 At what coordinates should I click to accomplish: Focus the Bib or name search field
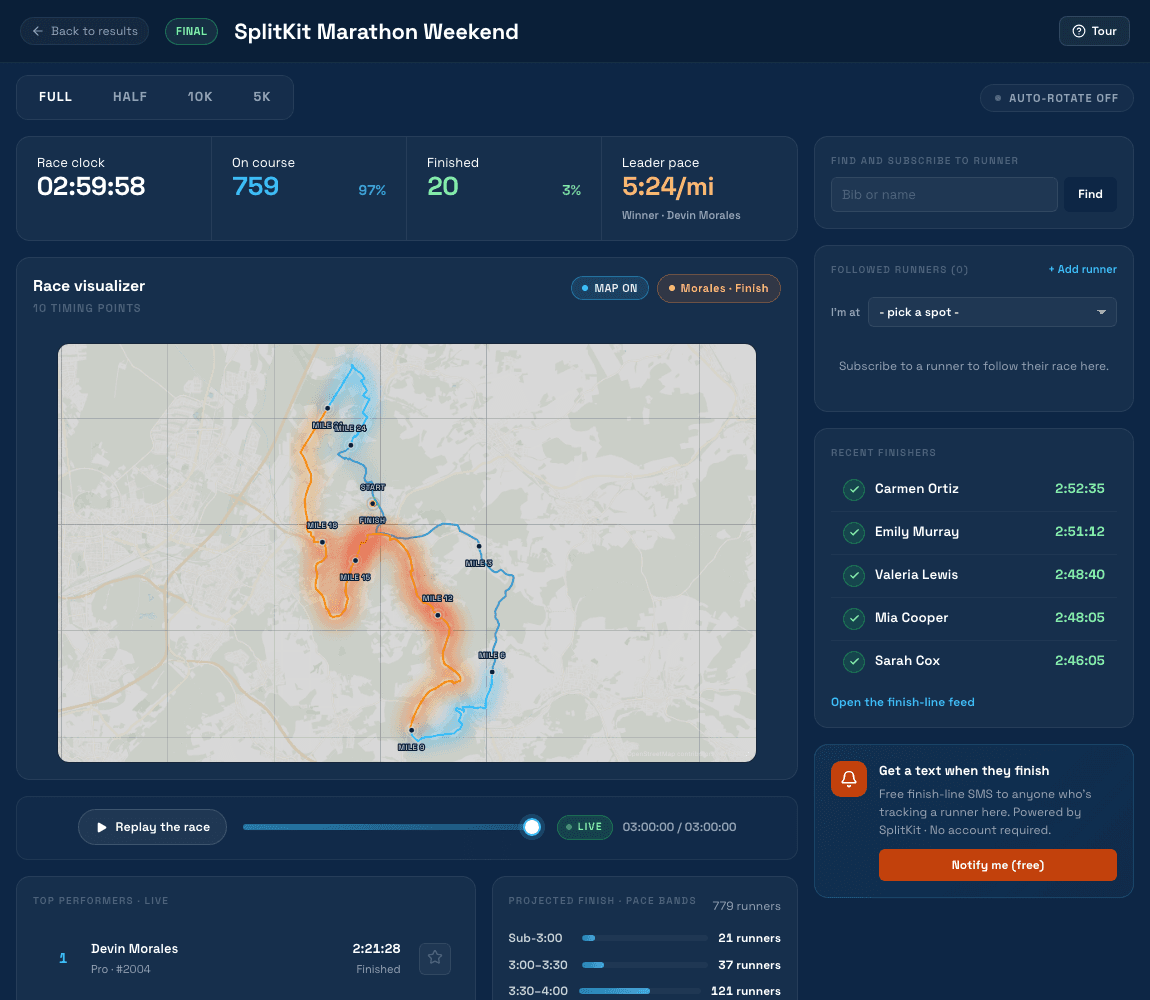(944, 194)
